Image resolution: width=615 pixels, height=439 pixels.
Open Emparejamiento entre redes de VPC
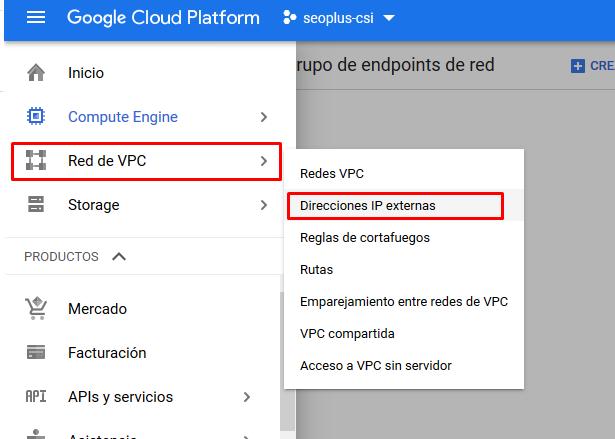(x=404, y=302)
